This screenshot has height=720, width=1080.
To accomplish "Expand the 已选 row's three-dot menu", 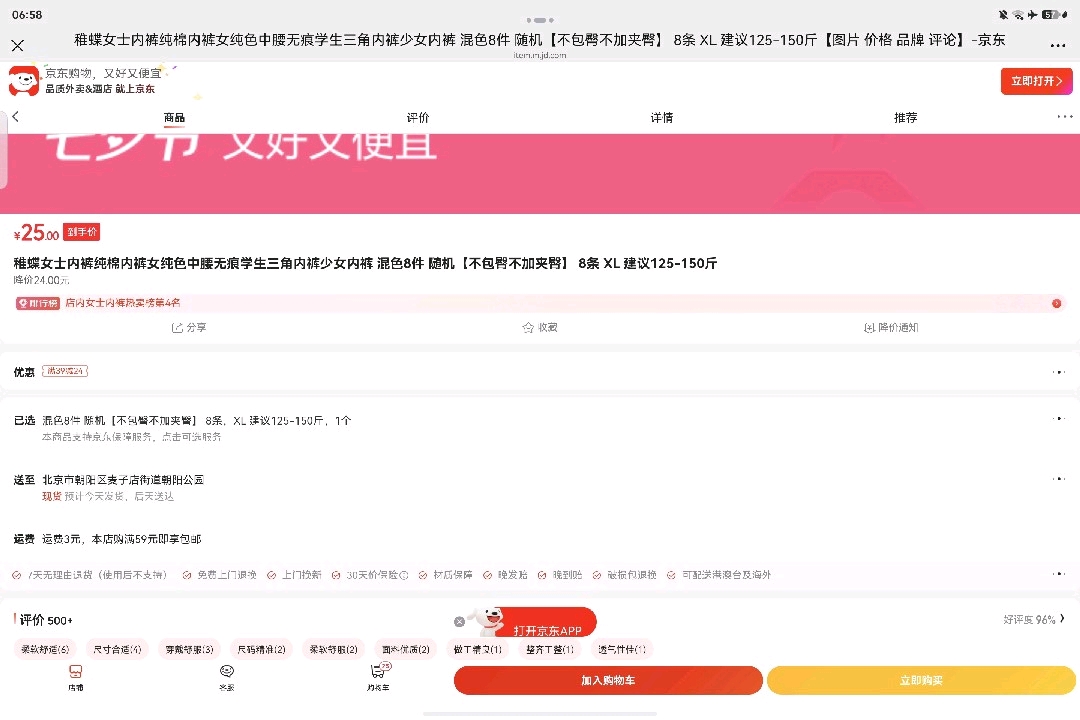I will pos(1059,418).
